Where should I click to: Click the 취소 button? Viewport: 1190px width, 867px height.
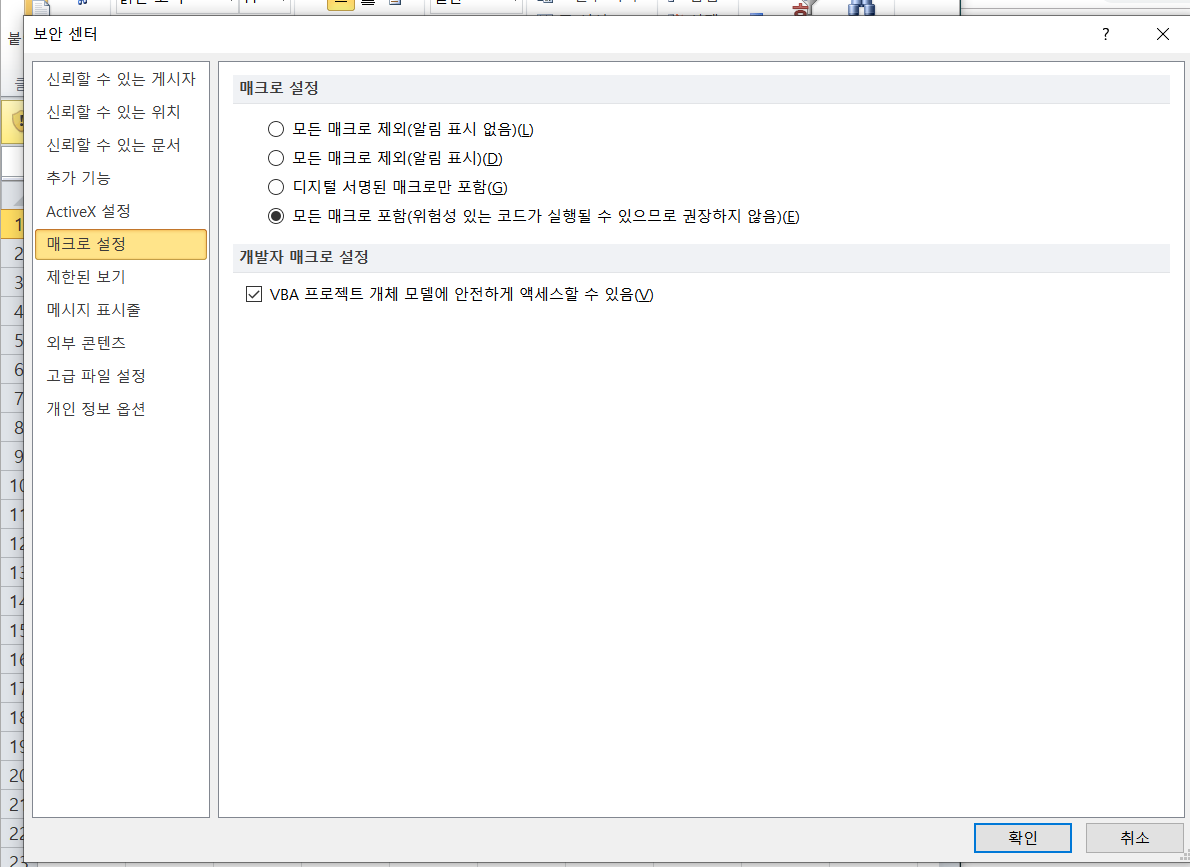click(x=1134, y=838)
